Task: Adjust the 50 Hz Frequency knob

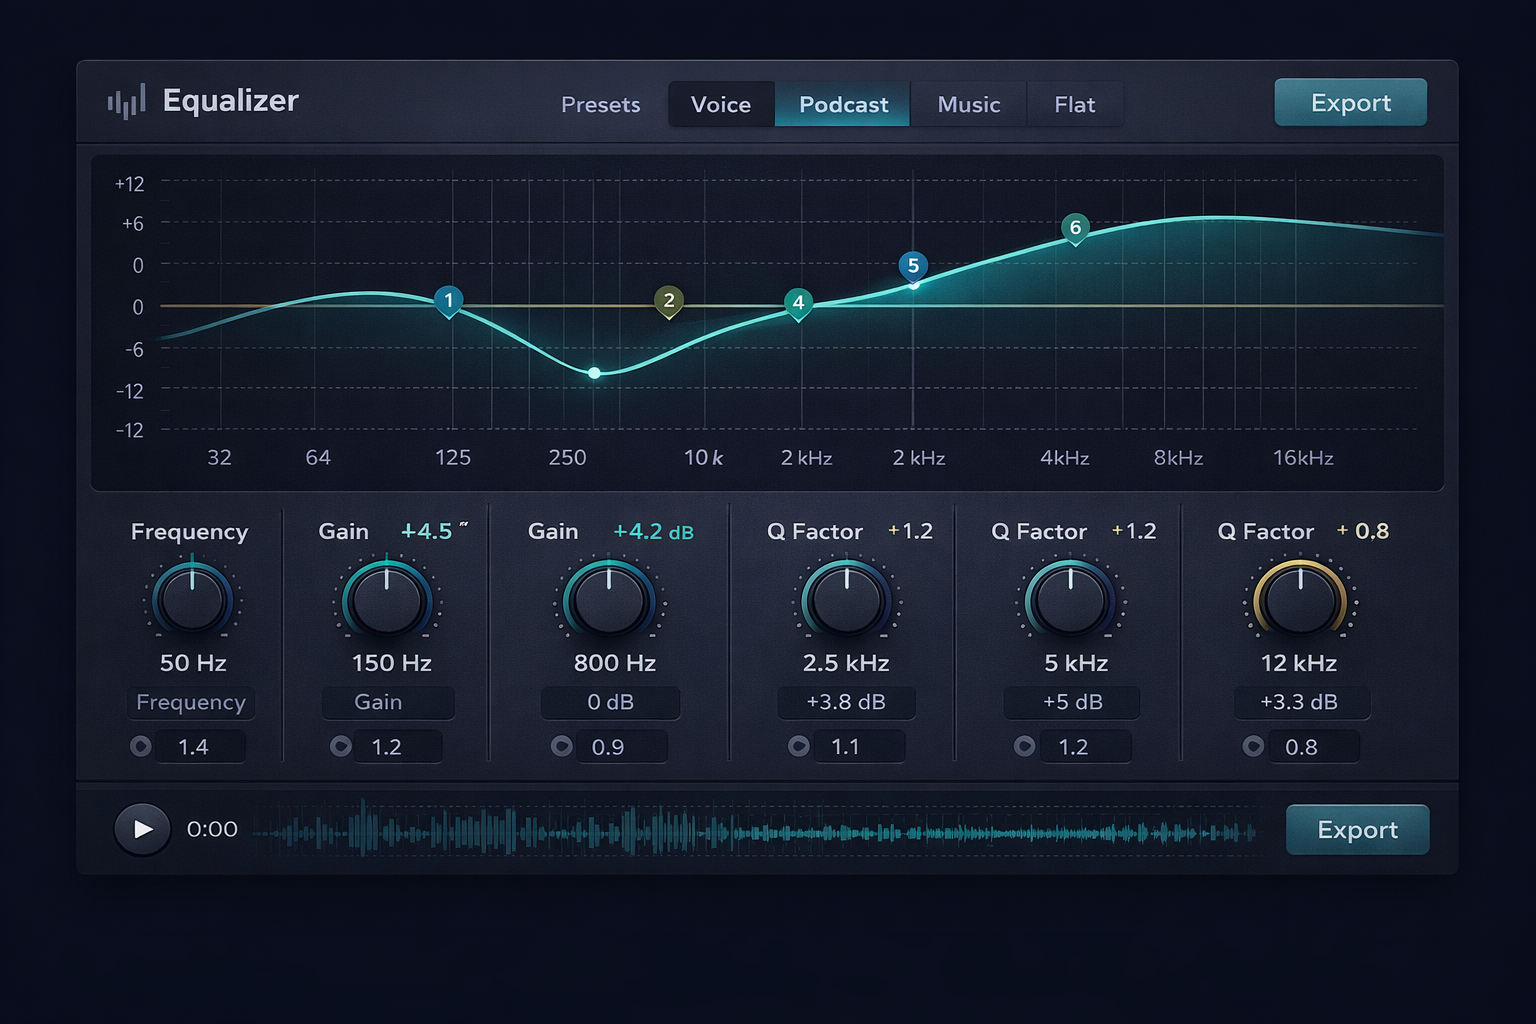Action: pyautogui.click(x=191, y=600)
